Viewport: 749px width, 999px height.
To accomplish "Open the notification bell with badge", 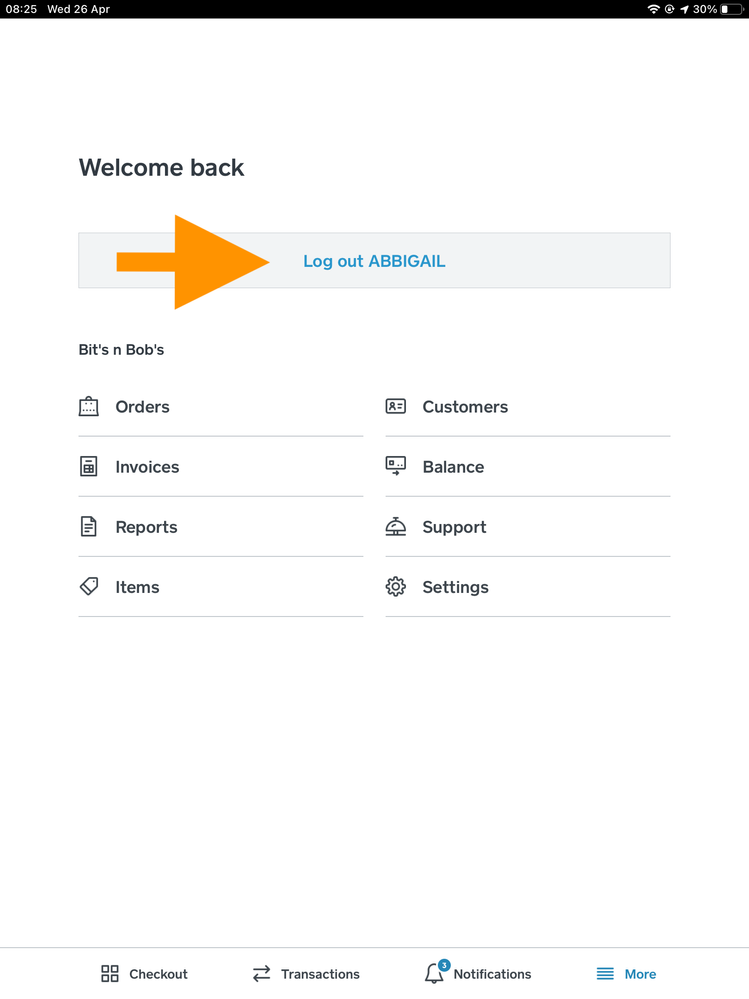I will [x=434, y=973].
